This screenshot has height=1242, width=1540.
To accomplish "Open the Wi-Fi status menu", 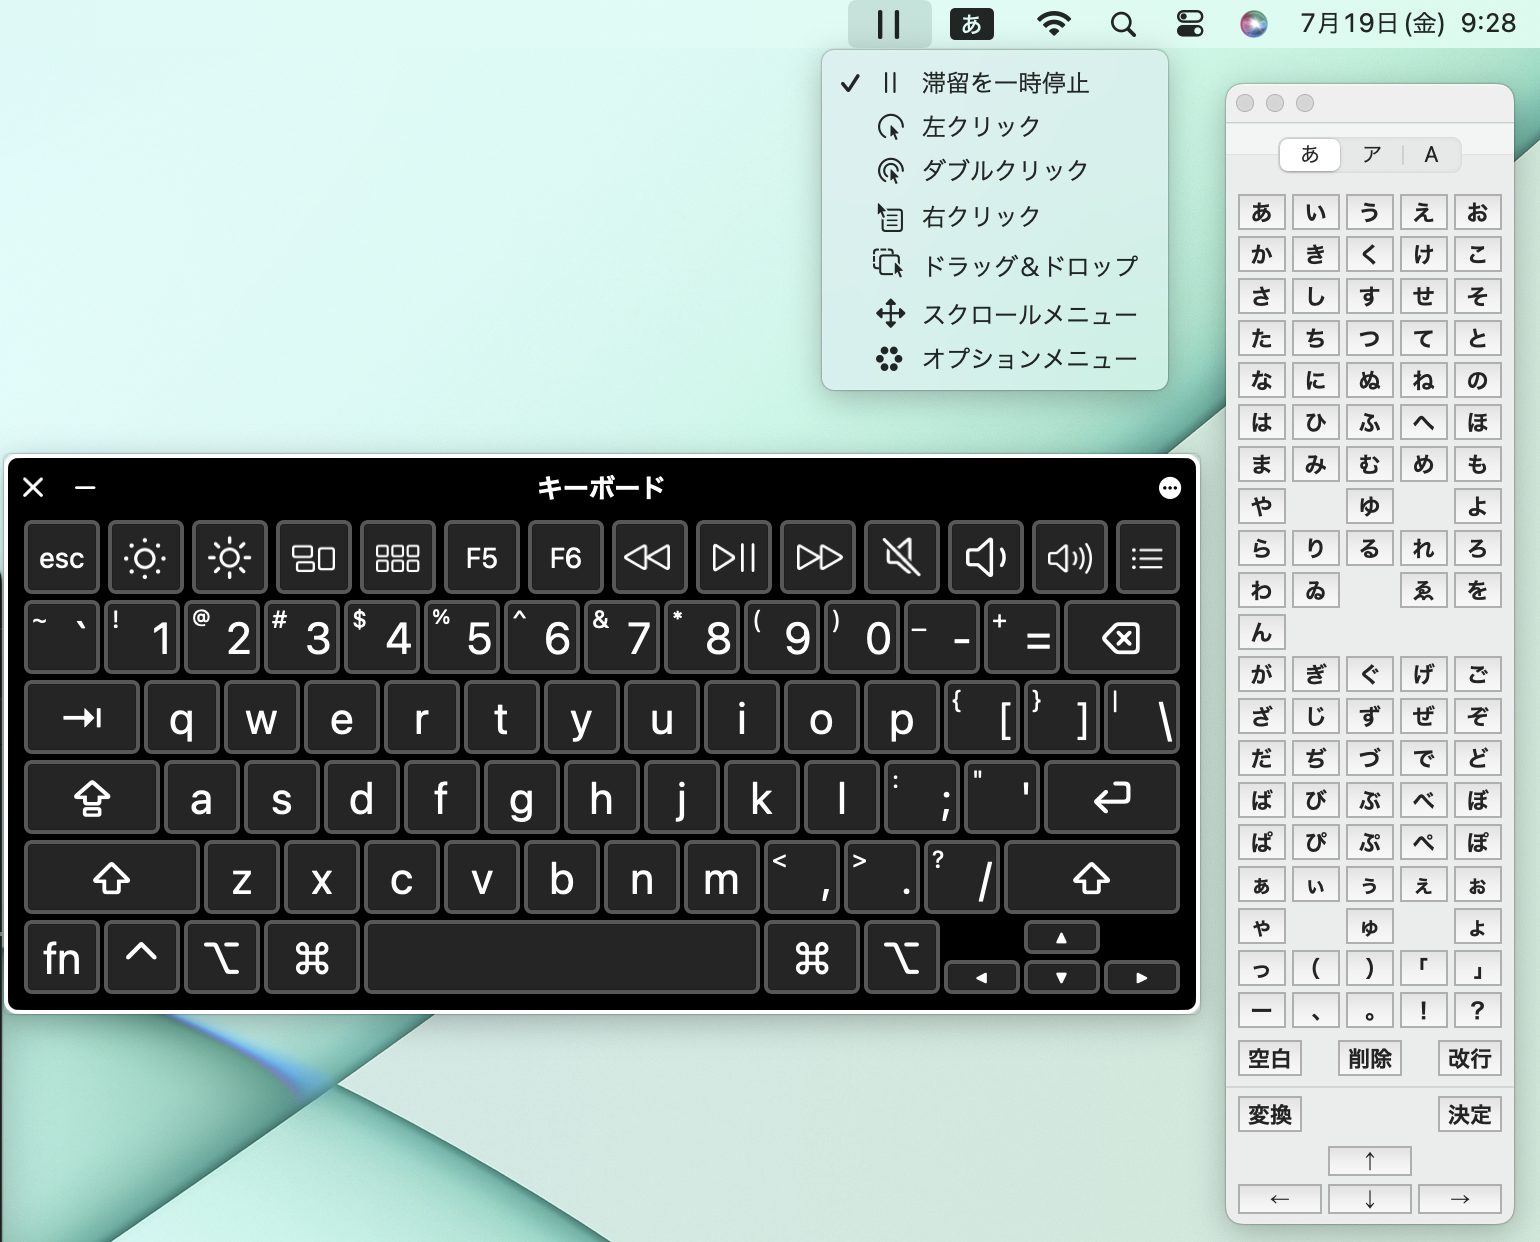I will 1054,24.
